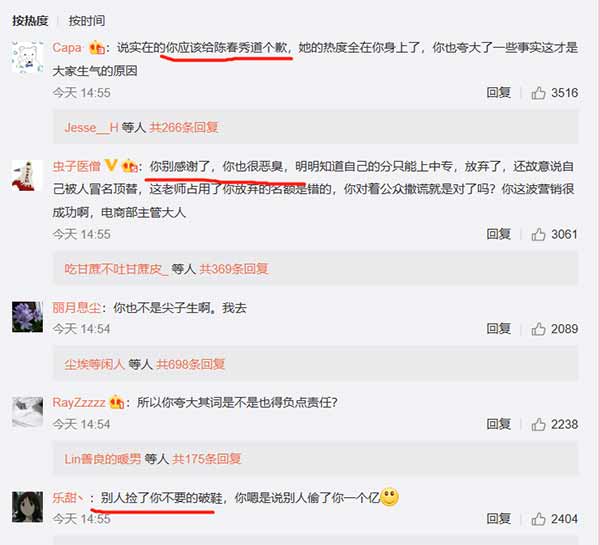
Task: Expand 共369条回复 replies thread
Action: point(233,269)
